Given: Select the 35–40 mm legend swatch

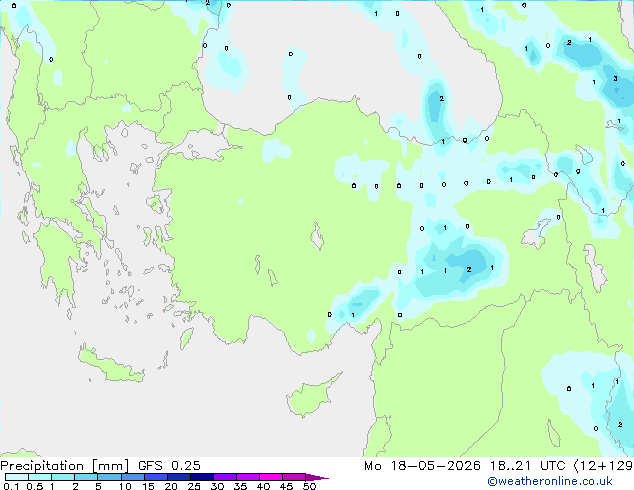Looking at the screenshot, I should [x=248, y=477].
